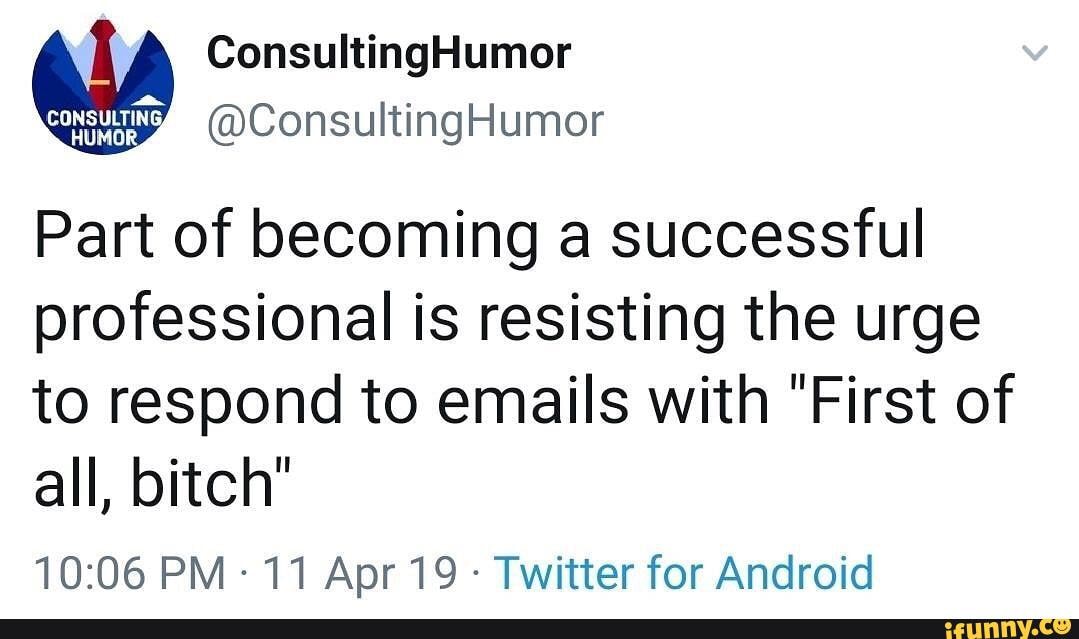Click the "11 Apr 19" tweet date
Viewport: 1079px width, 639px height.
click(x=355, y=573)
